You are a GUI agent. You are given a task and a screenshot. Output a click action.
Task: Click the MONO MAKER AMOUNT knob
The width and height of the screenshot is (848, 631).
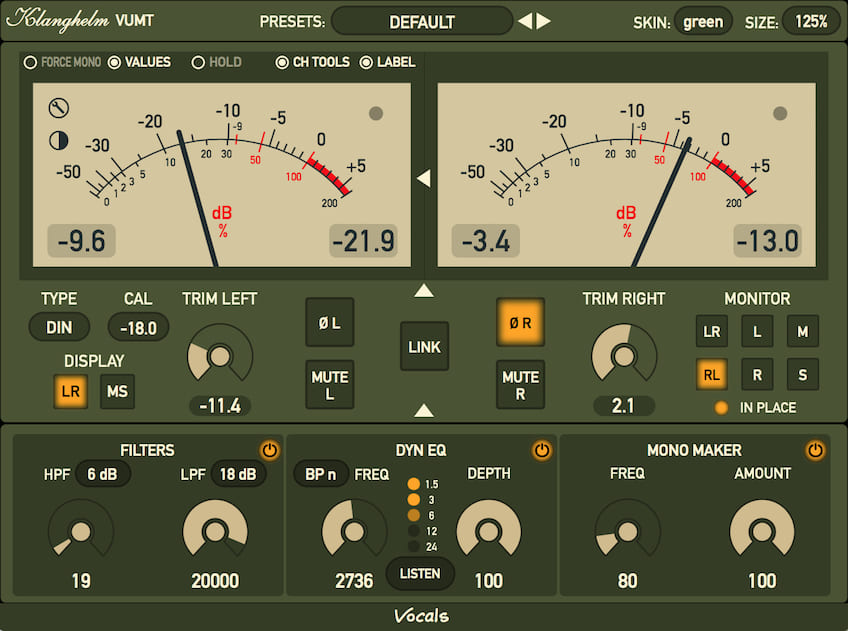(761, 532)
